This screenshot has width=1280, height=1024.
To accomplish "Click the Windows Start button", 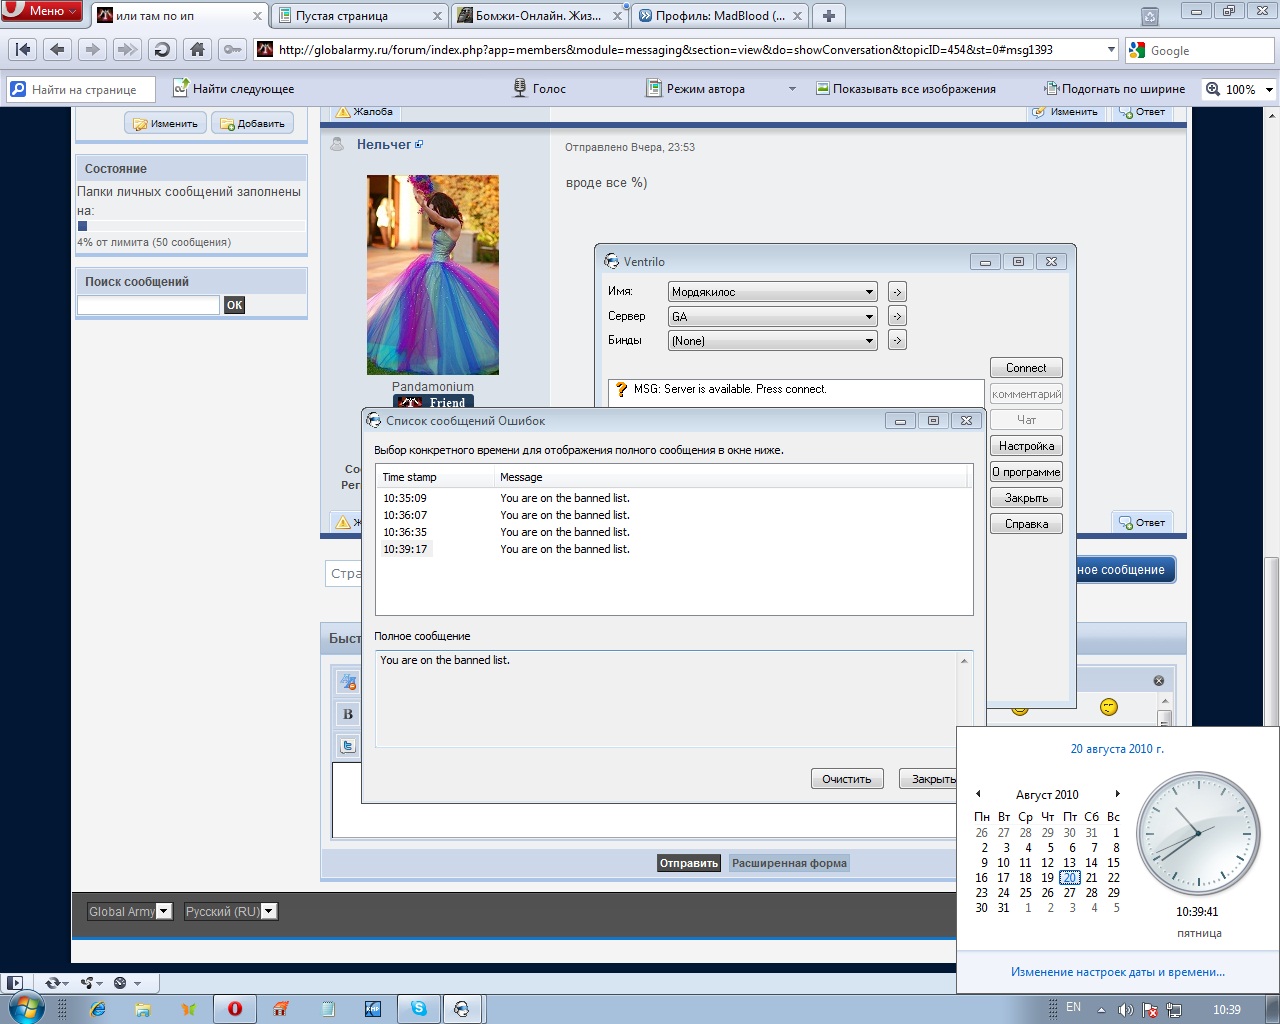I will tap(25, 1008).
